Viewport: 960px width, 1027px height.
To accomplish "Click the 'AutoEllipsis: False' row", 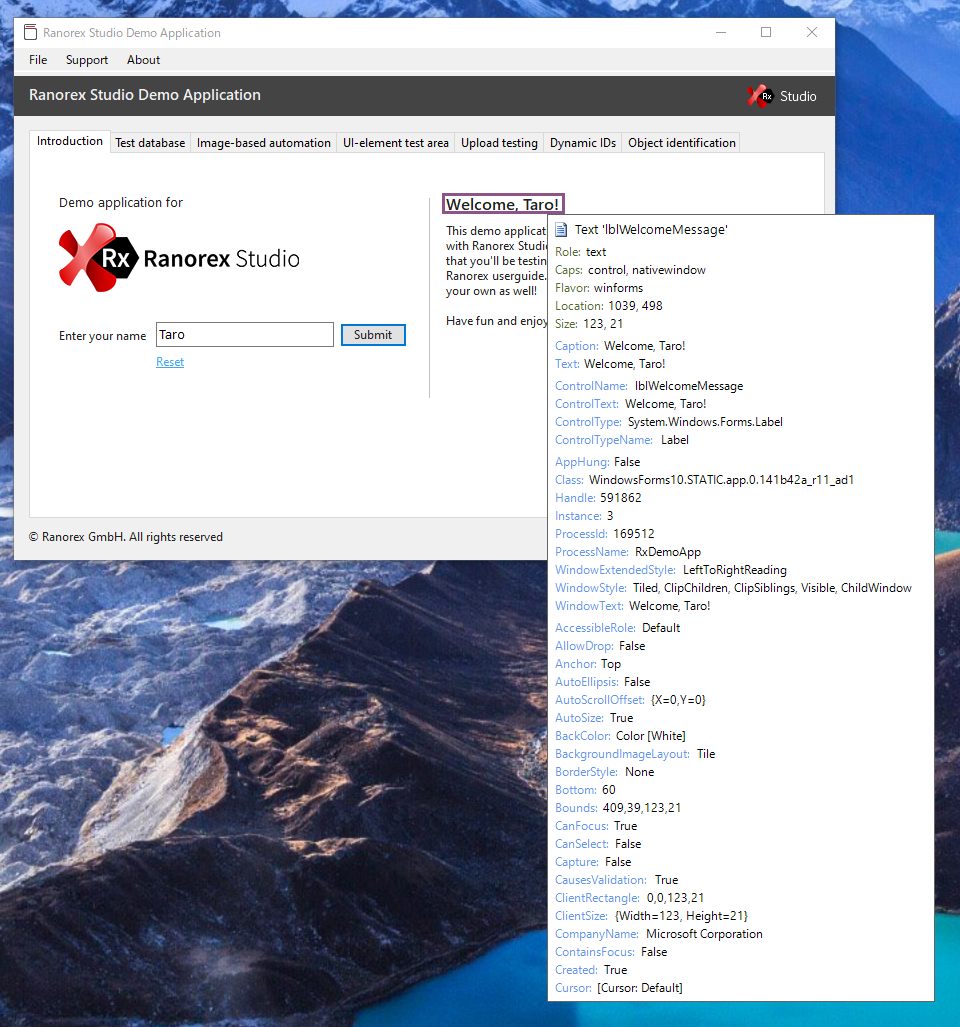I will [602, 682].
